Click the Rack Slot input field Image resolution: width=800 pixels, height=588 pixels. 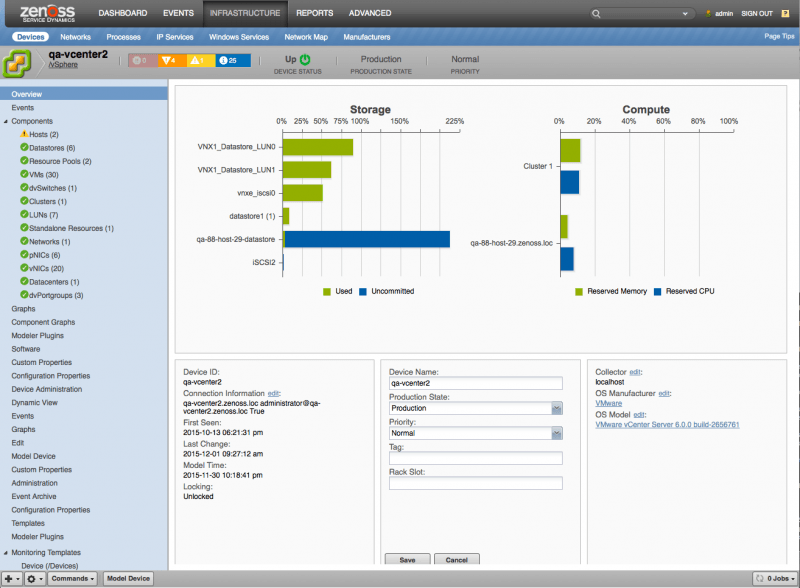click(x=475, y=483)
